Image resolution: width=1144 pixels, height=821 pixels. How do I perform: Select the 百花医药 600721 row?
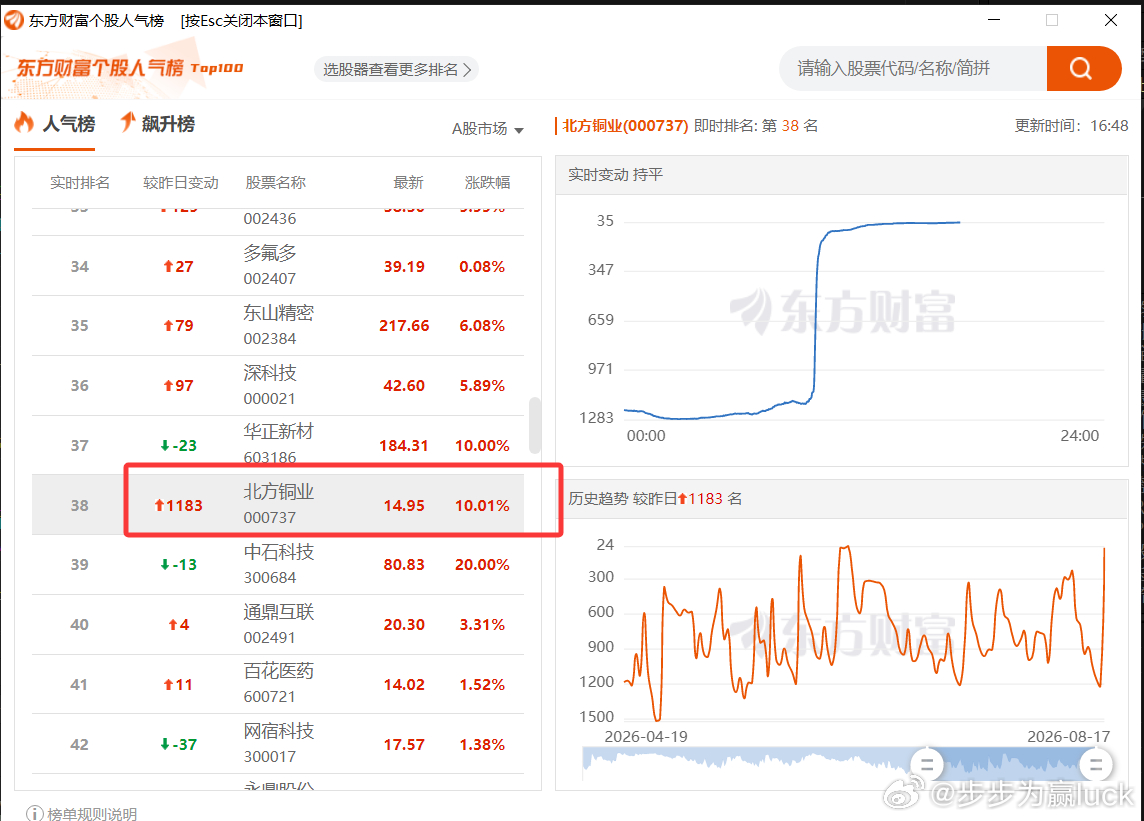278,684
